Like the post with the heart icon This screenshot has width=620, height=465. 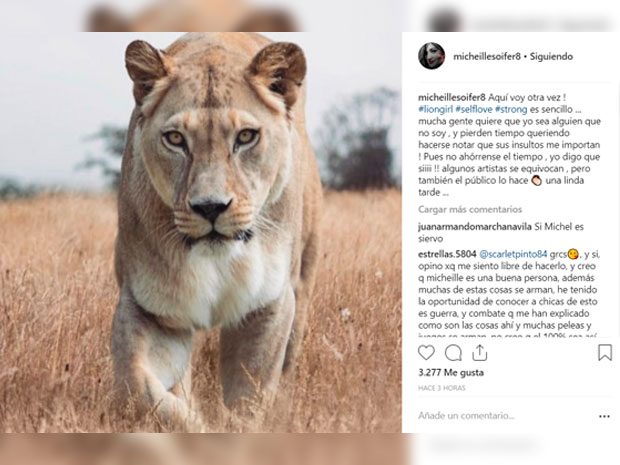(x=426, y=353)
